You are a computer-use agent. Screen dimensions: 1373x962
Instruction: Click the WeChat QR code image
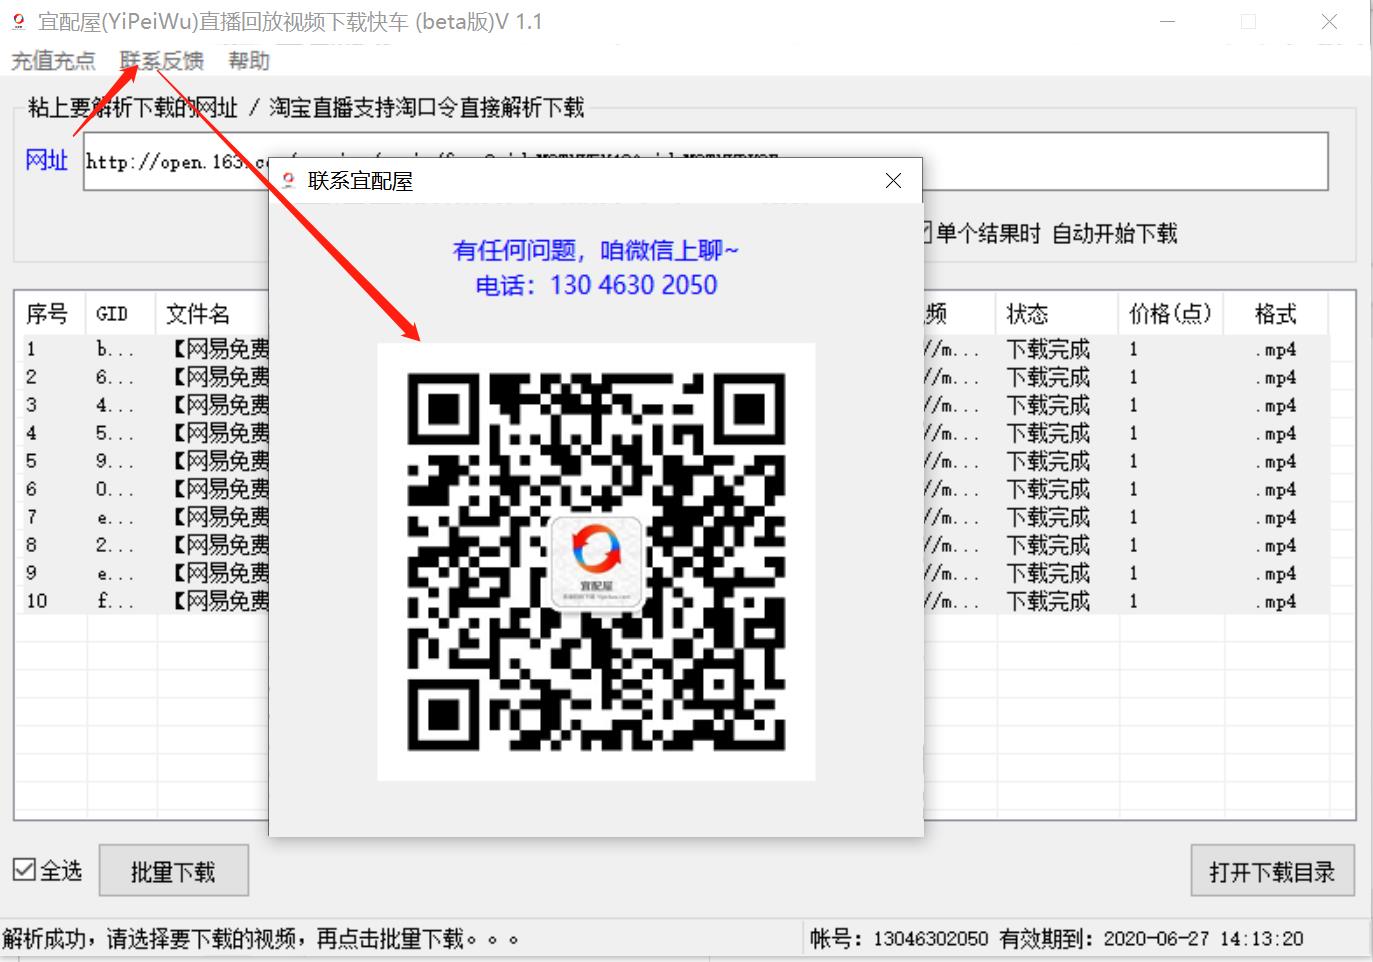click(596, 562)
